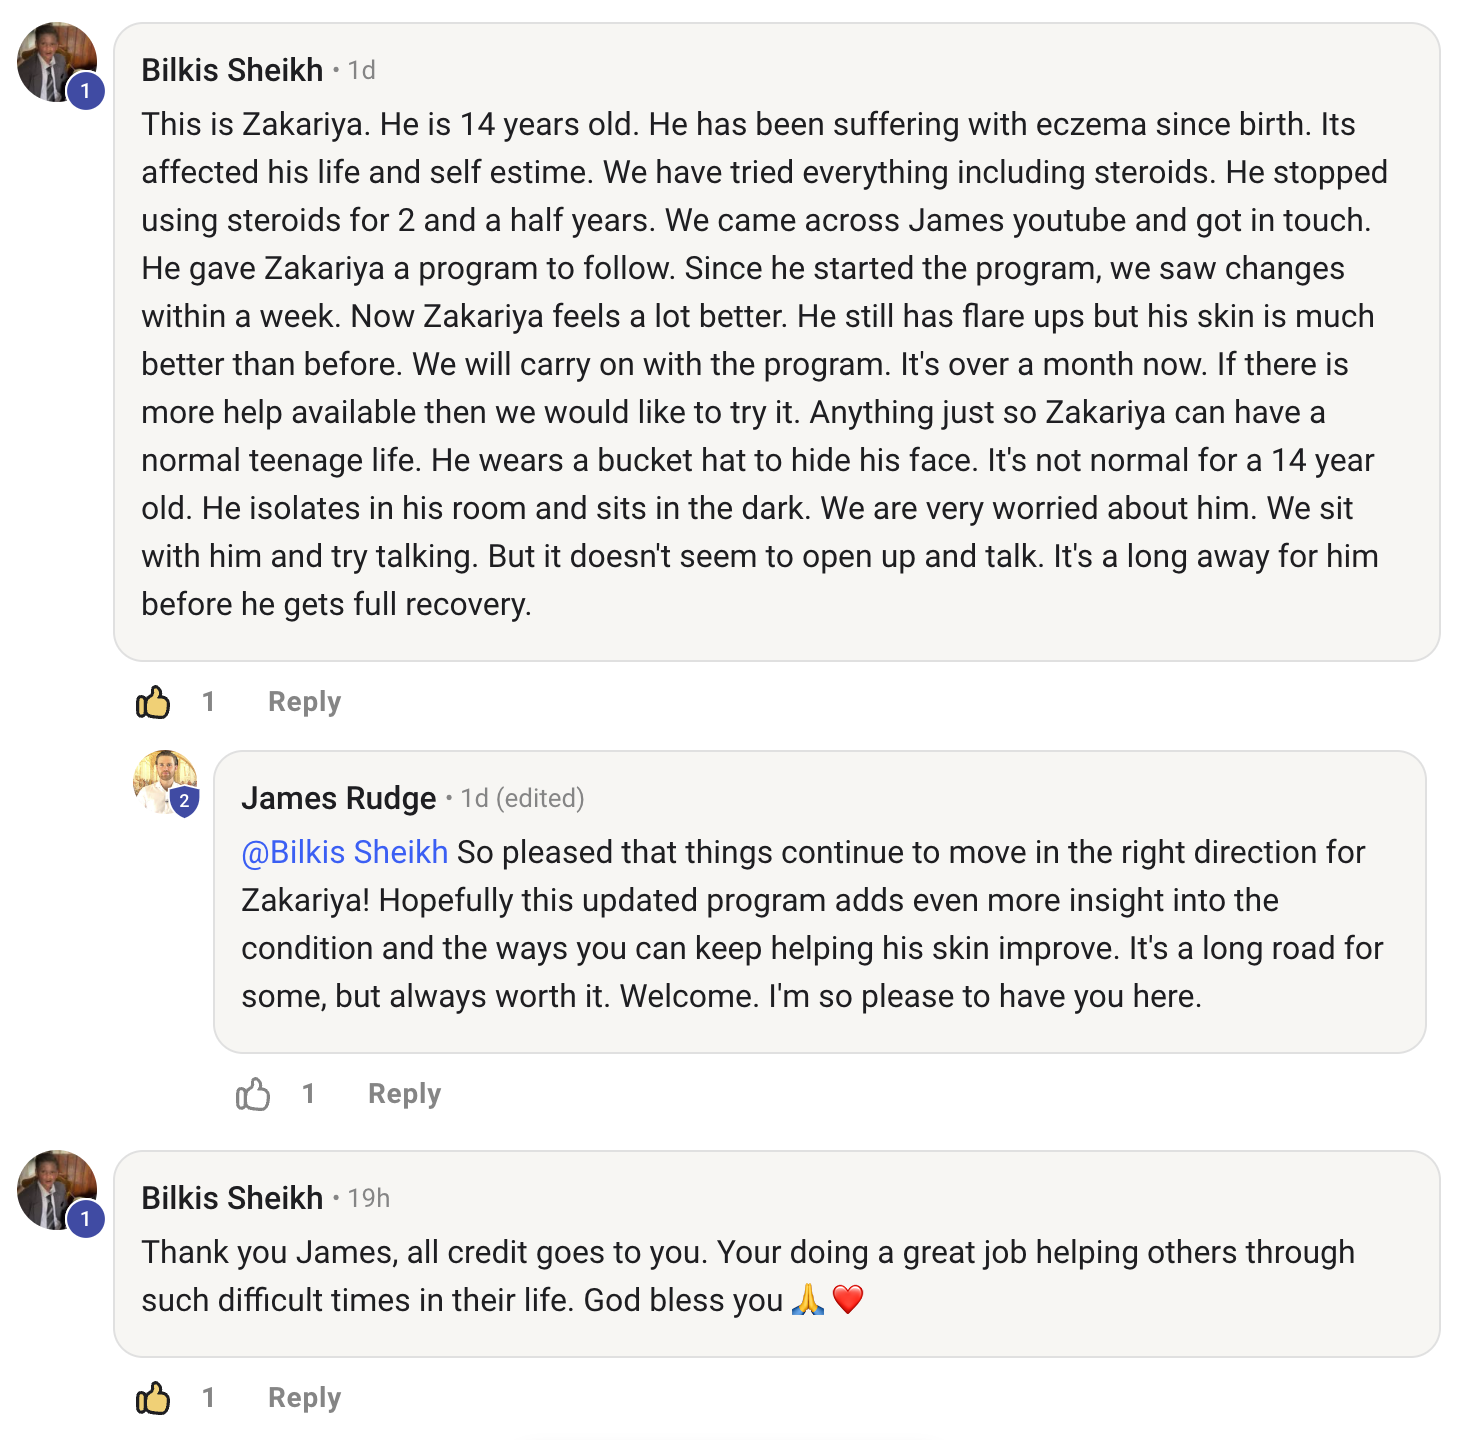Screen dimensions: 1464x1440
Task: Reply to James Rudge's comment
Action: tap(404, 1094)
